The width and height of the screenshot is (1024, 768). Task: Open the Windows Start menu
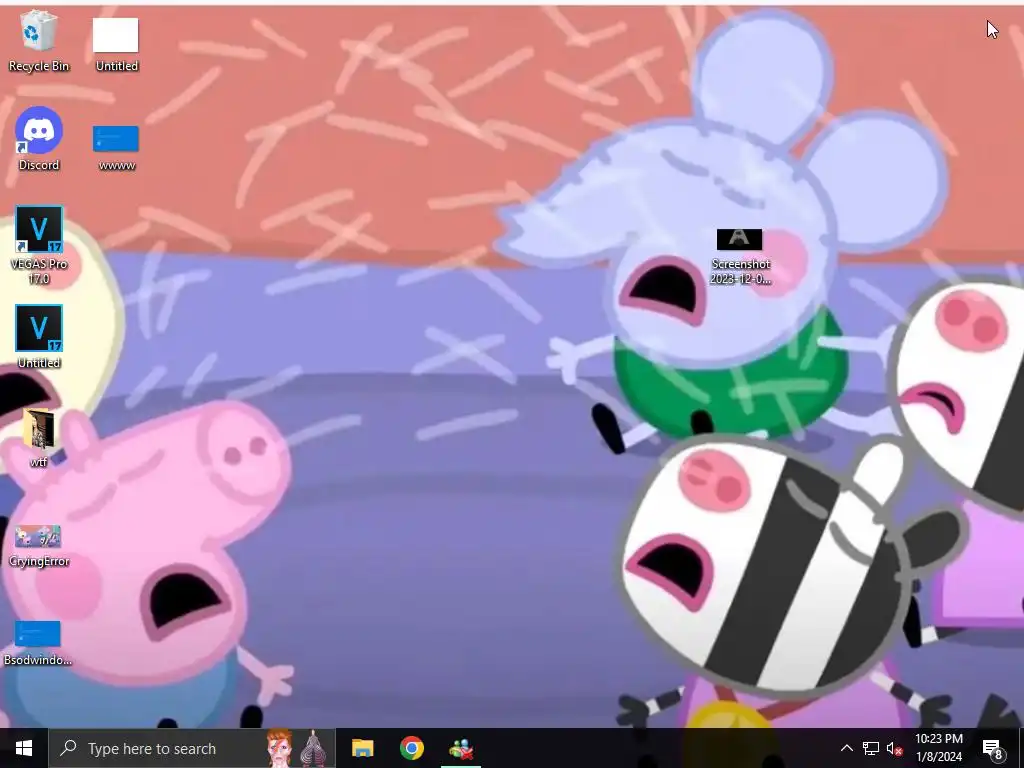(x=24, y=748)
